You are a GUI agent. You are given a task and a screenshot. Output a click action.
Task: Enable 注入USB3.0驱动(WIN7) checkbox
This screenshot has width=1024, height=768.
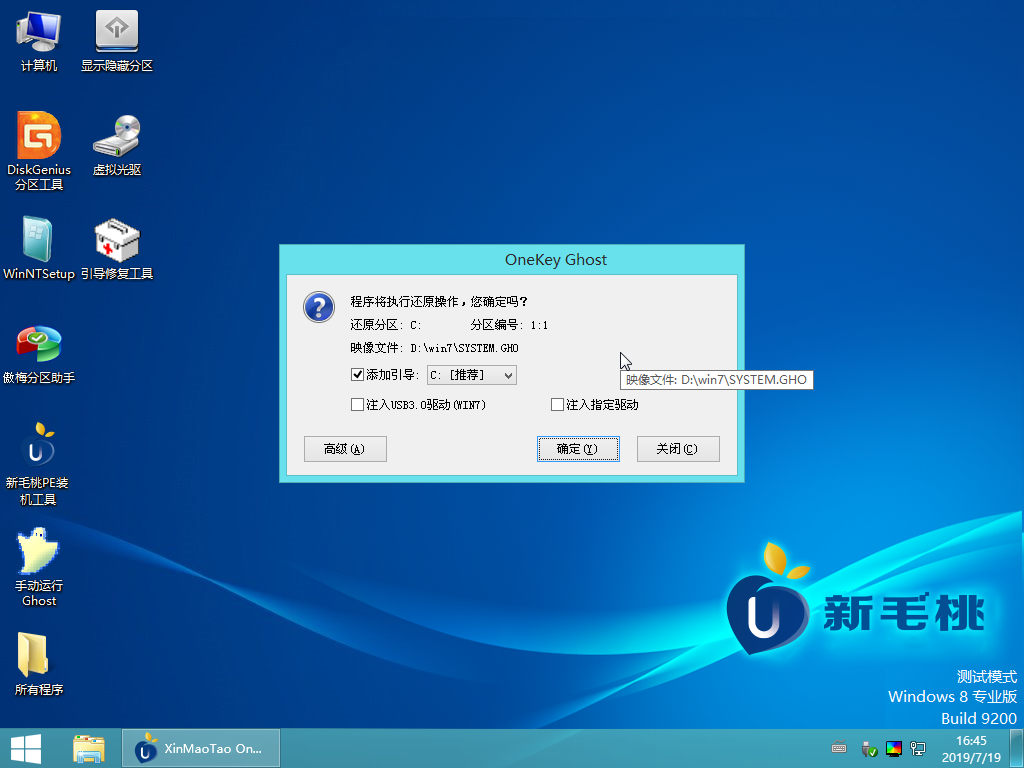pyautogui.click(x=358, y=405)
